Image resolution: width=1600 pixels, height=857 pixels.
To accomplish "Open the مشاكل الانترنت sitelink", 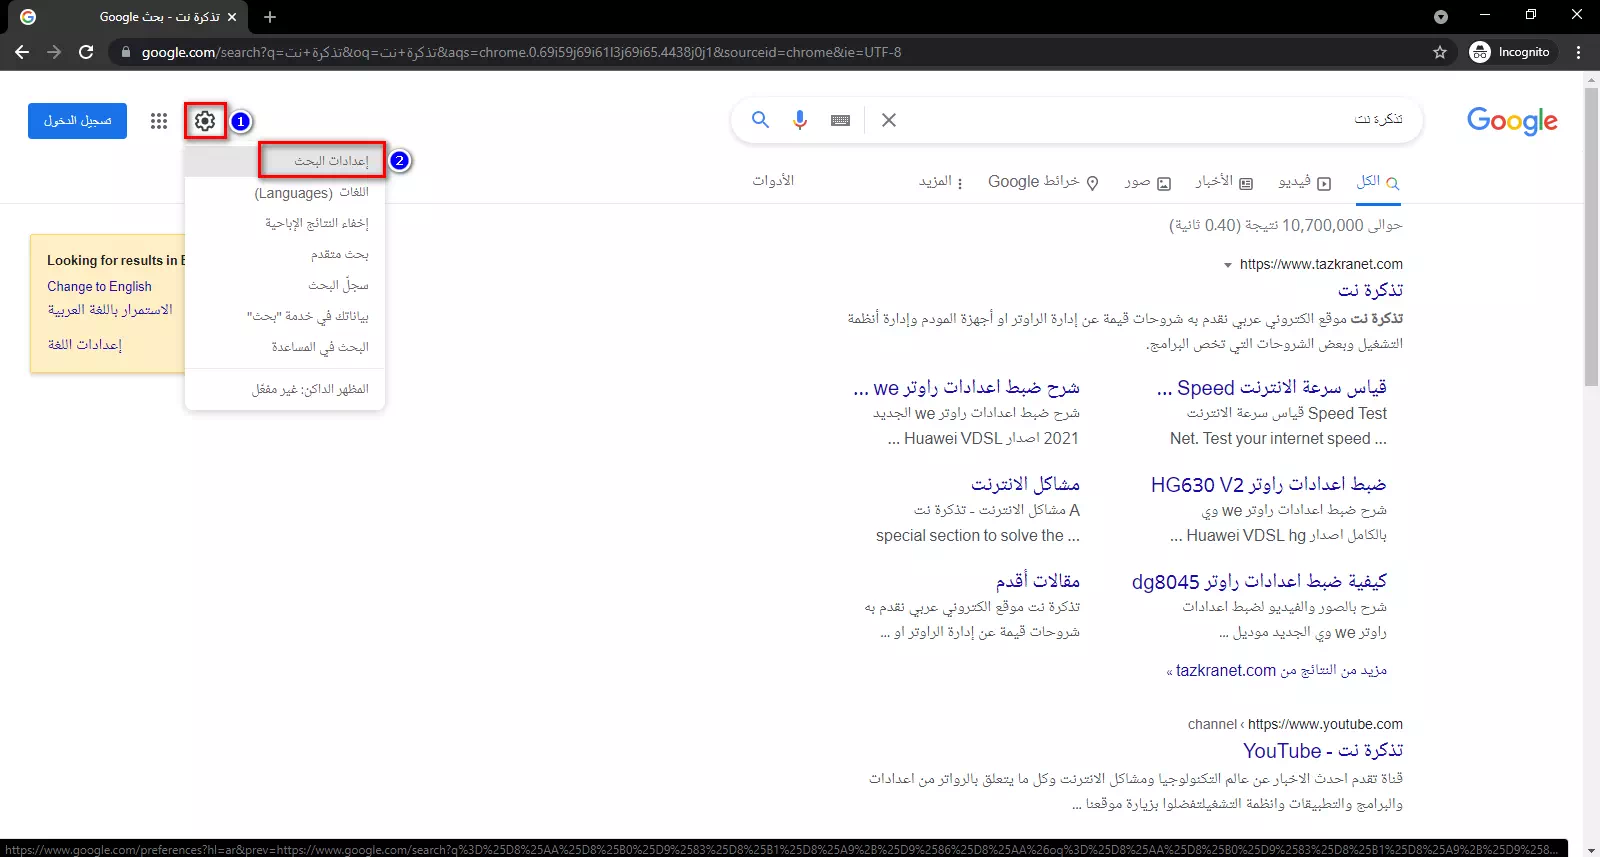I will [1025, 485].
